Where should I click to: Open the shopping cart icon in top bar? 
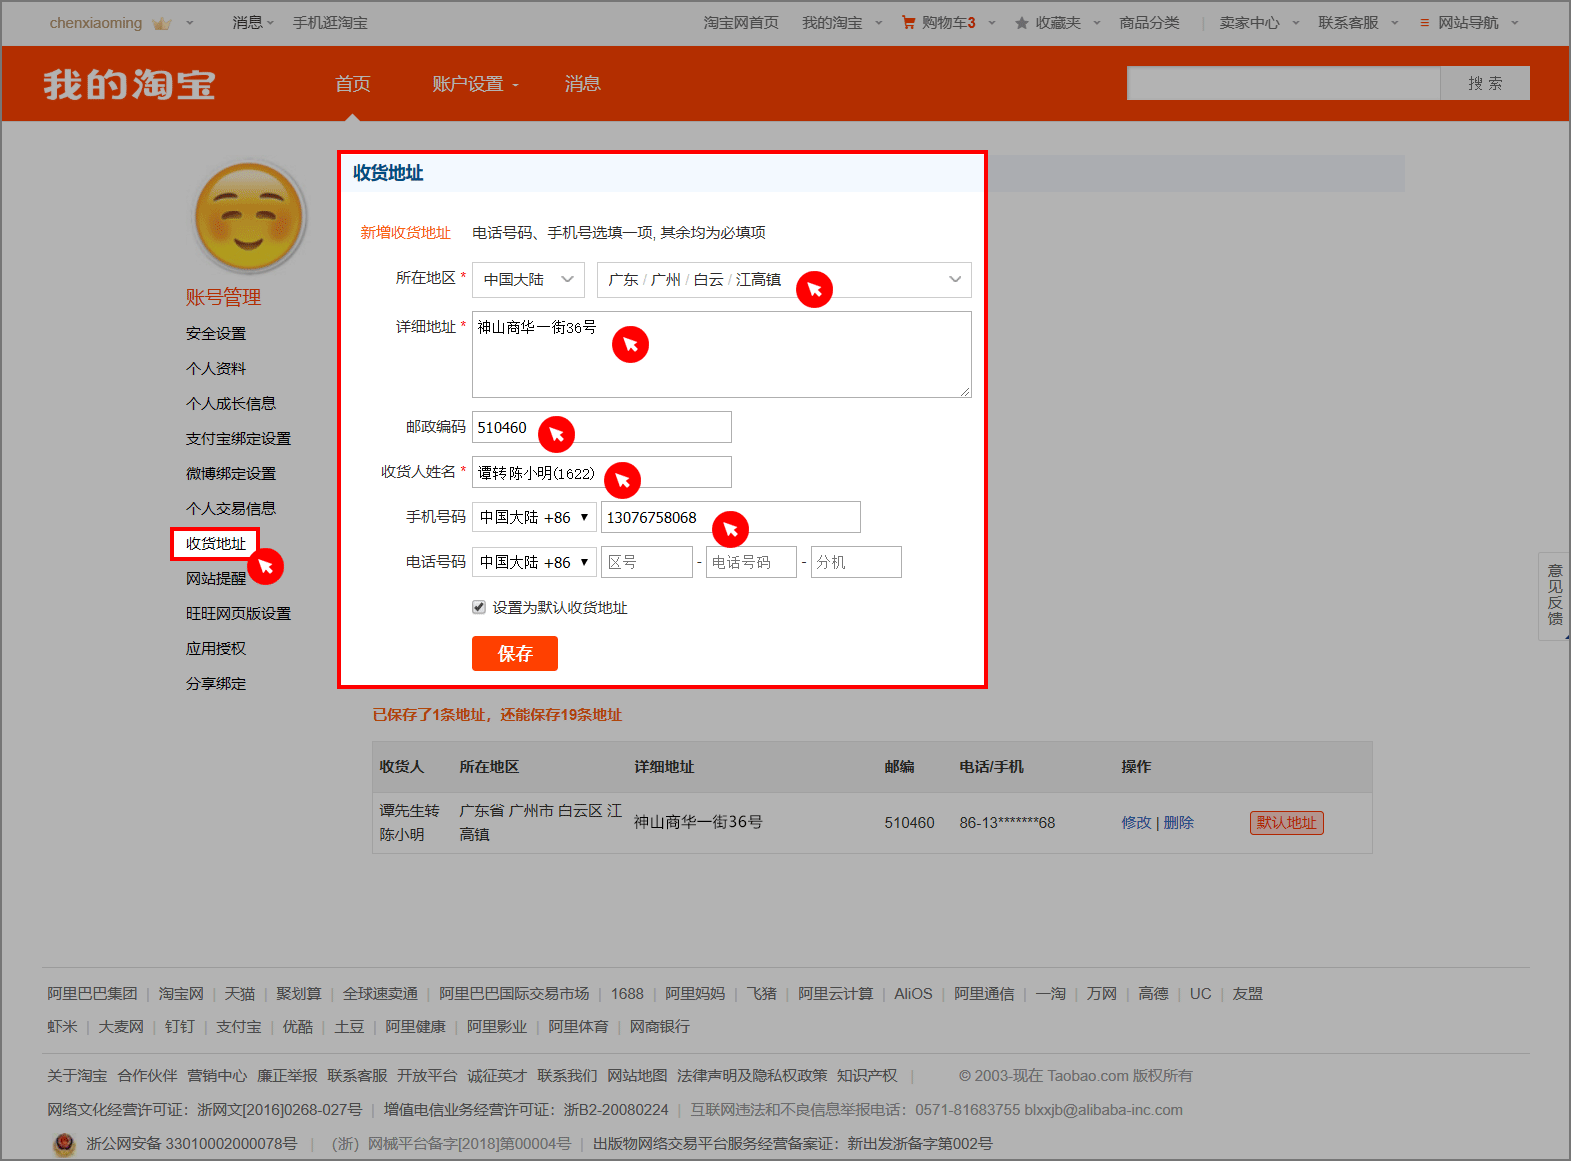908,22
